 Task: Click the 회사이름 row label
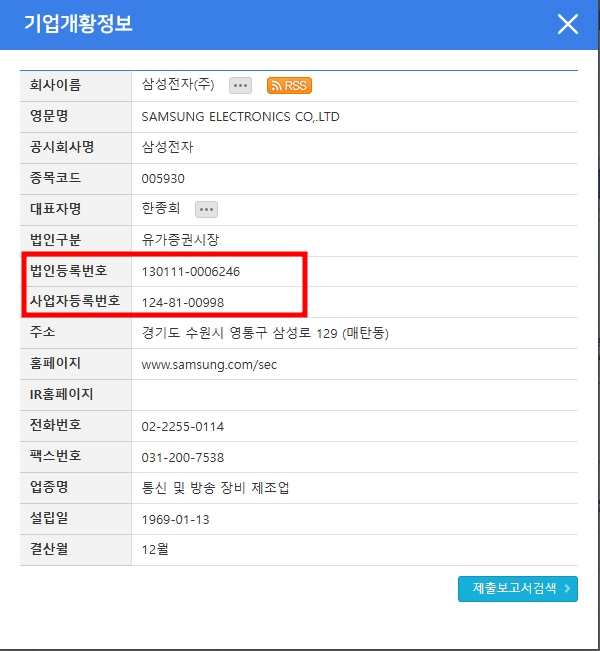(55, 85)
